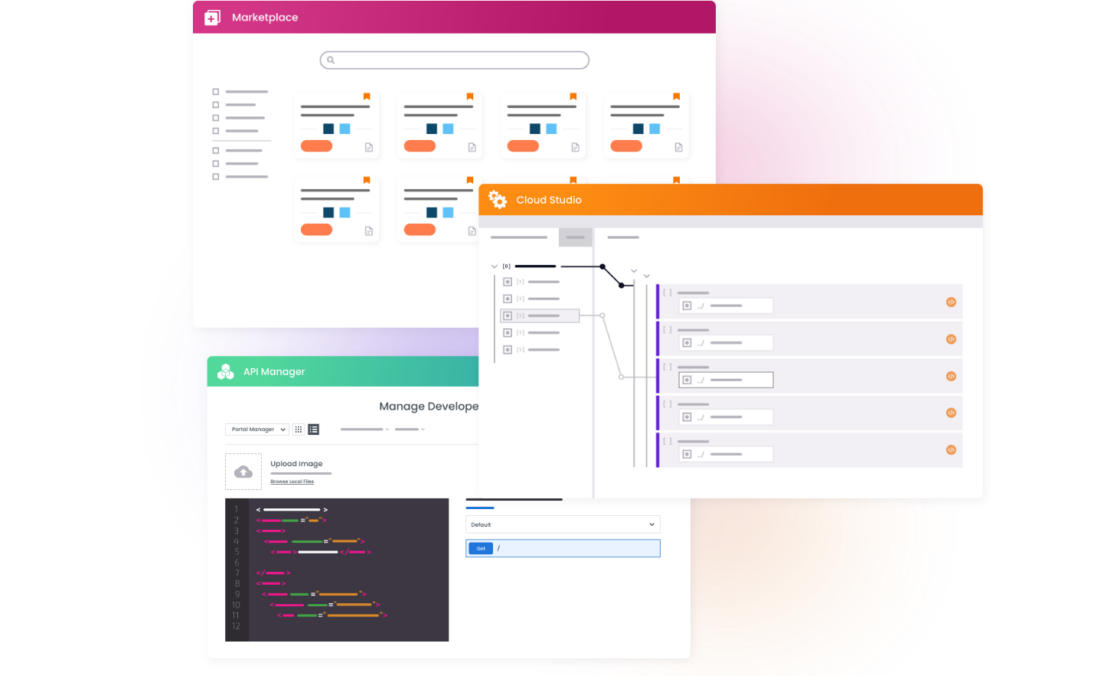Click the Marketplace search bar
Image resolution: width=1120 pixels, height=676 pixels.
(454, 60)
